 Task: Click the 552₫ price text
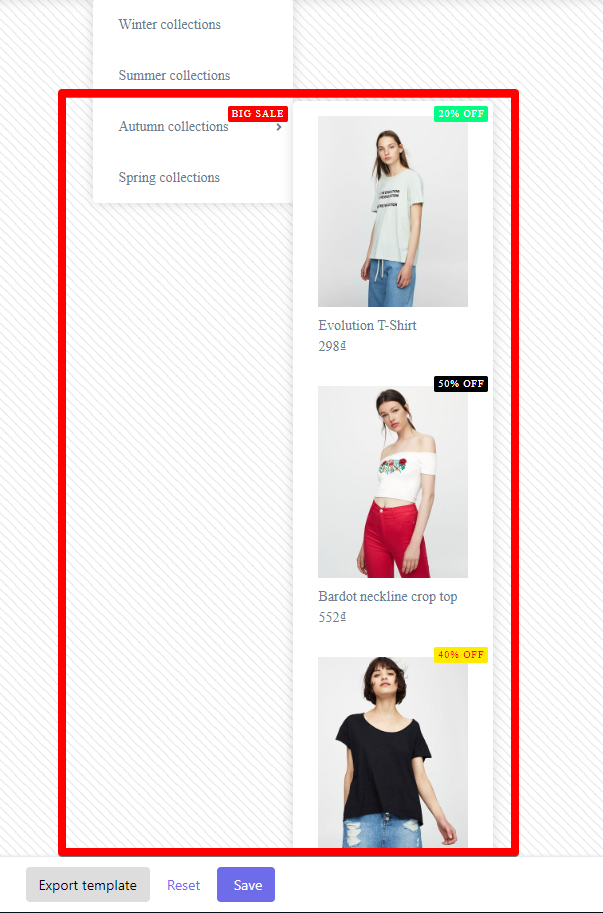332,617
